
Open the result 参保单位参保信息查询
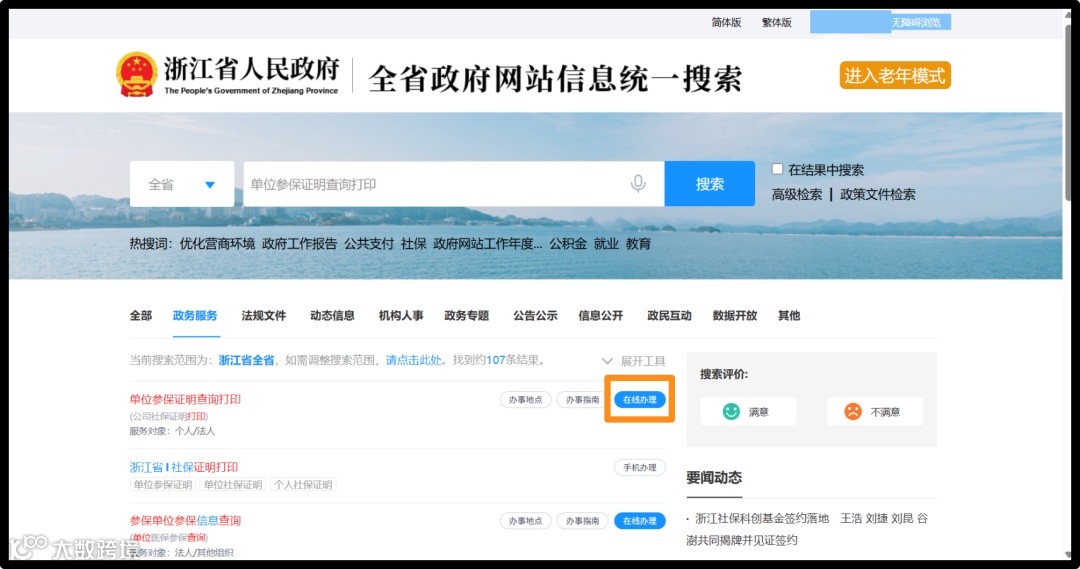(x=185, y=520)
